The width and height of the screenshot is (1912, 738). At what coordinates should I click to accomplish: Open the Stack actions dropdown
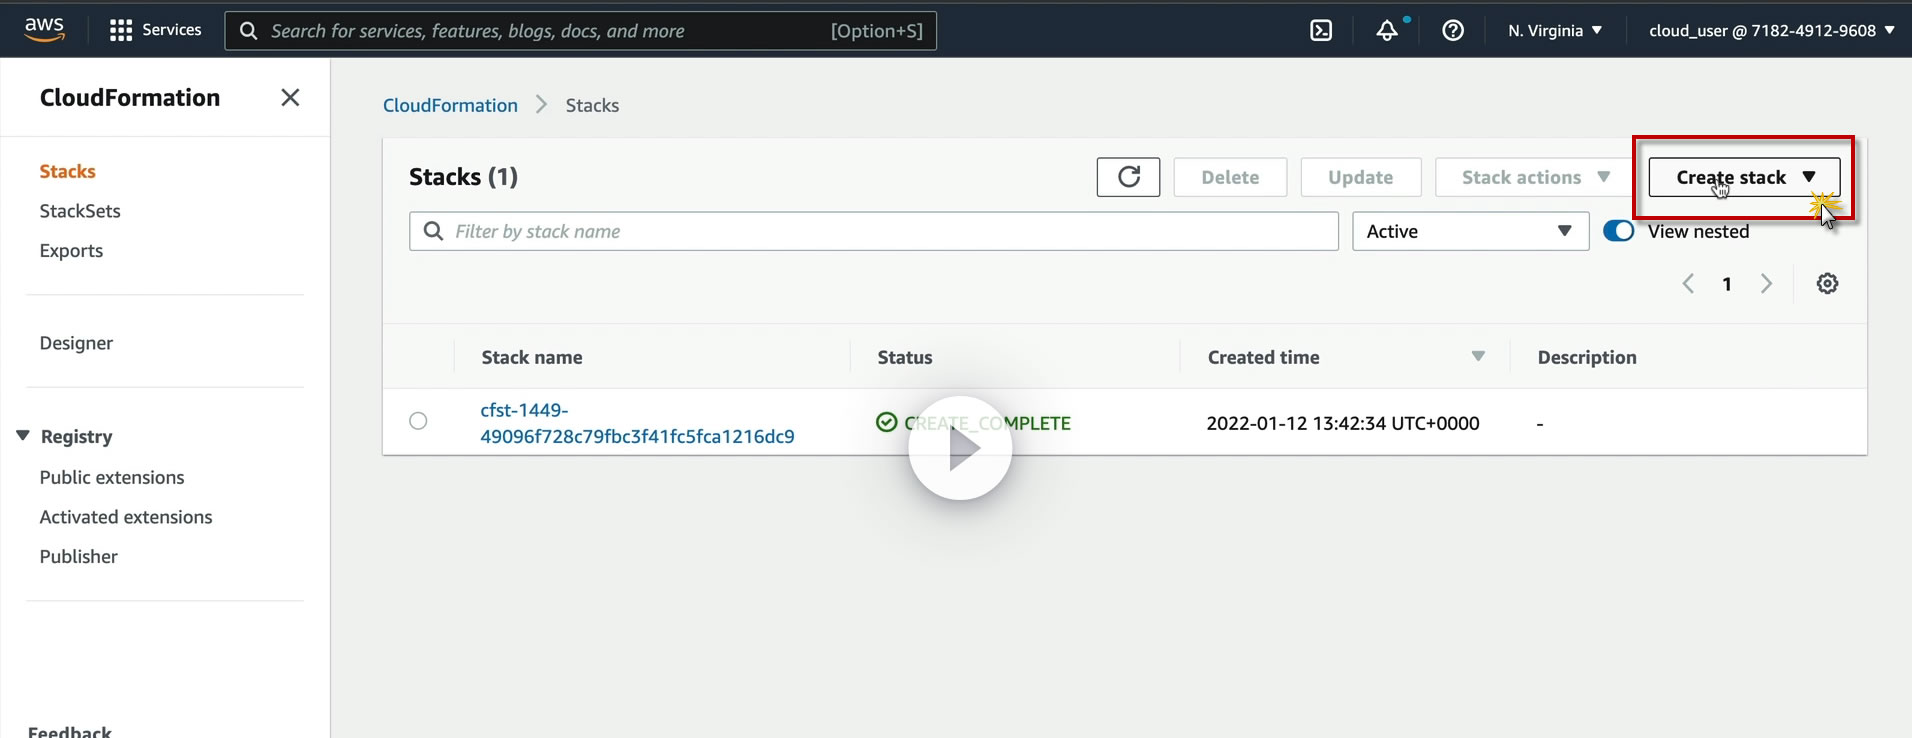(x=1533, y=177)
